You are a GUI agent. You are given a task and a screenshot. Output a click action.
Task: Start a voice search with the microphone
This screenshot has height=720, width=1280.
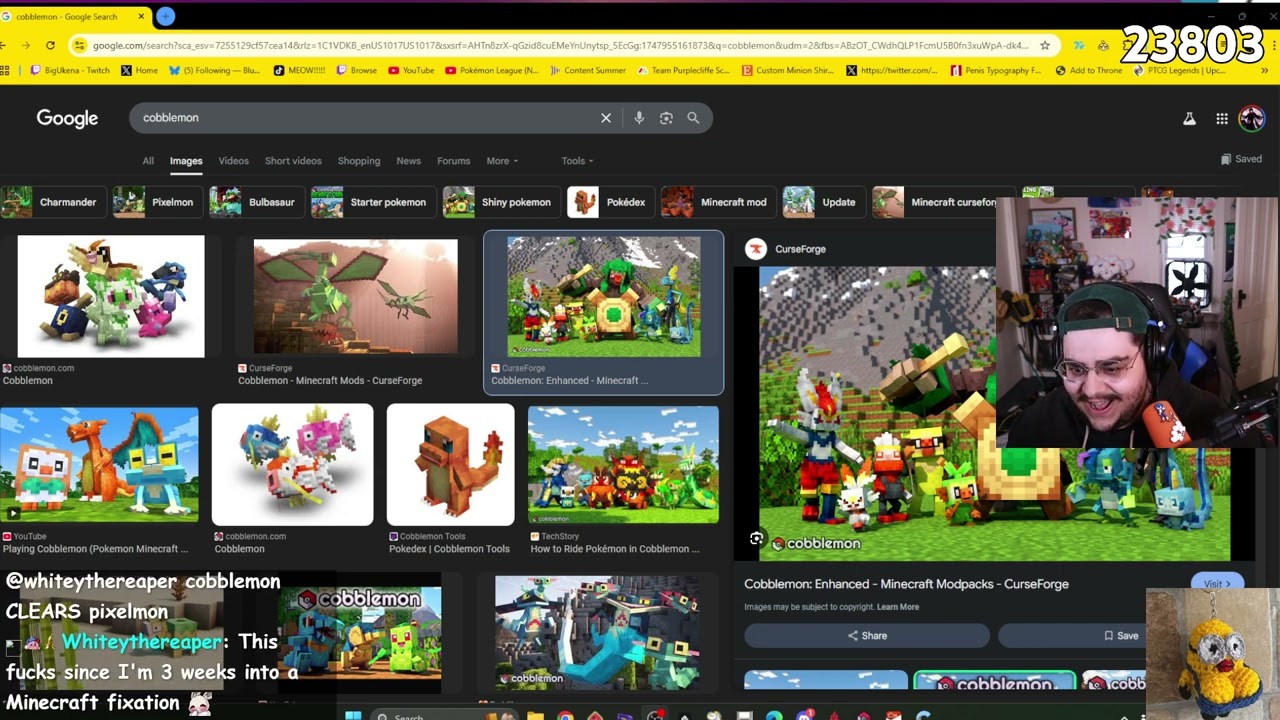point(639,118)
